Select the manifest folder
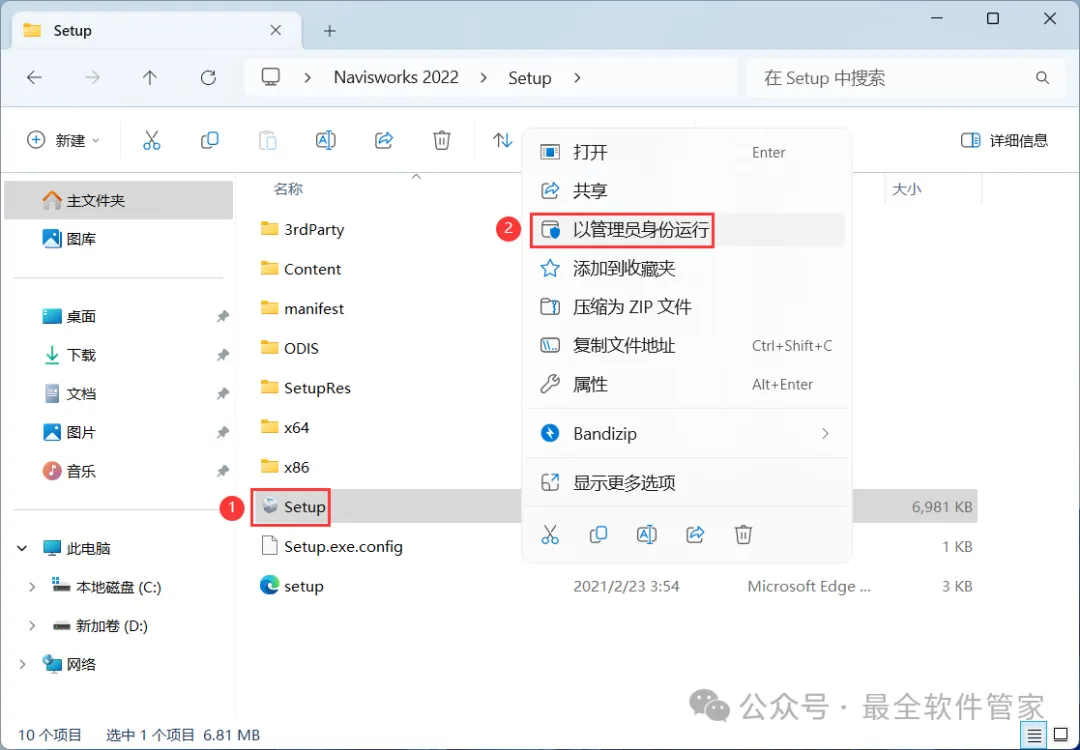The height and width of the screenshot is (750, 1080). (x=302, y=309)
